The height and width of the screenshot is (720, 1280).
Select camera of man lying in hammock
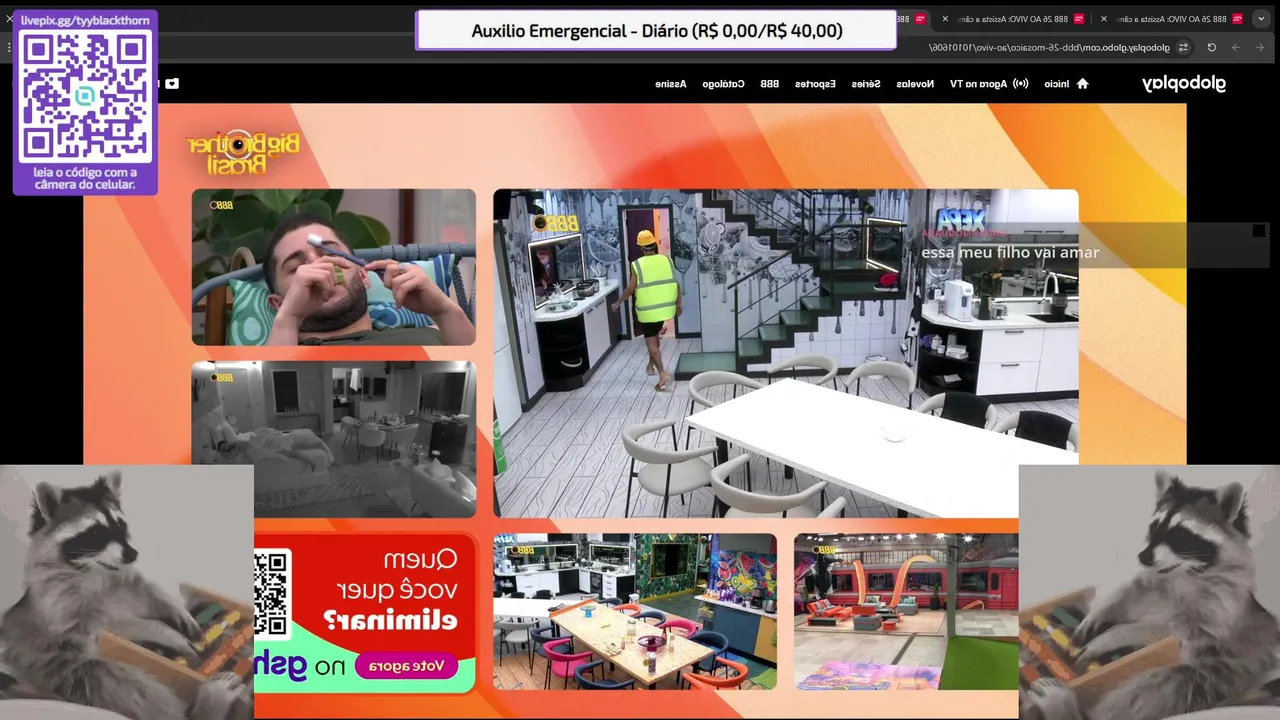coord(334,267)
